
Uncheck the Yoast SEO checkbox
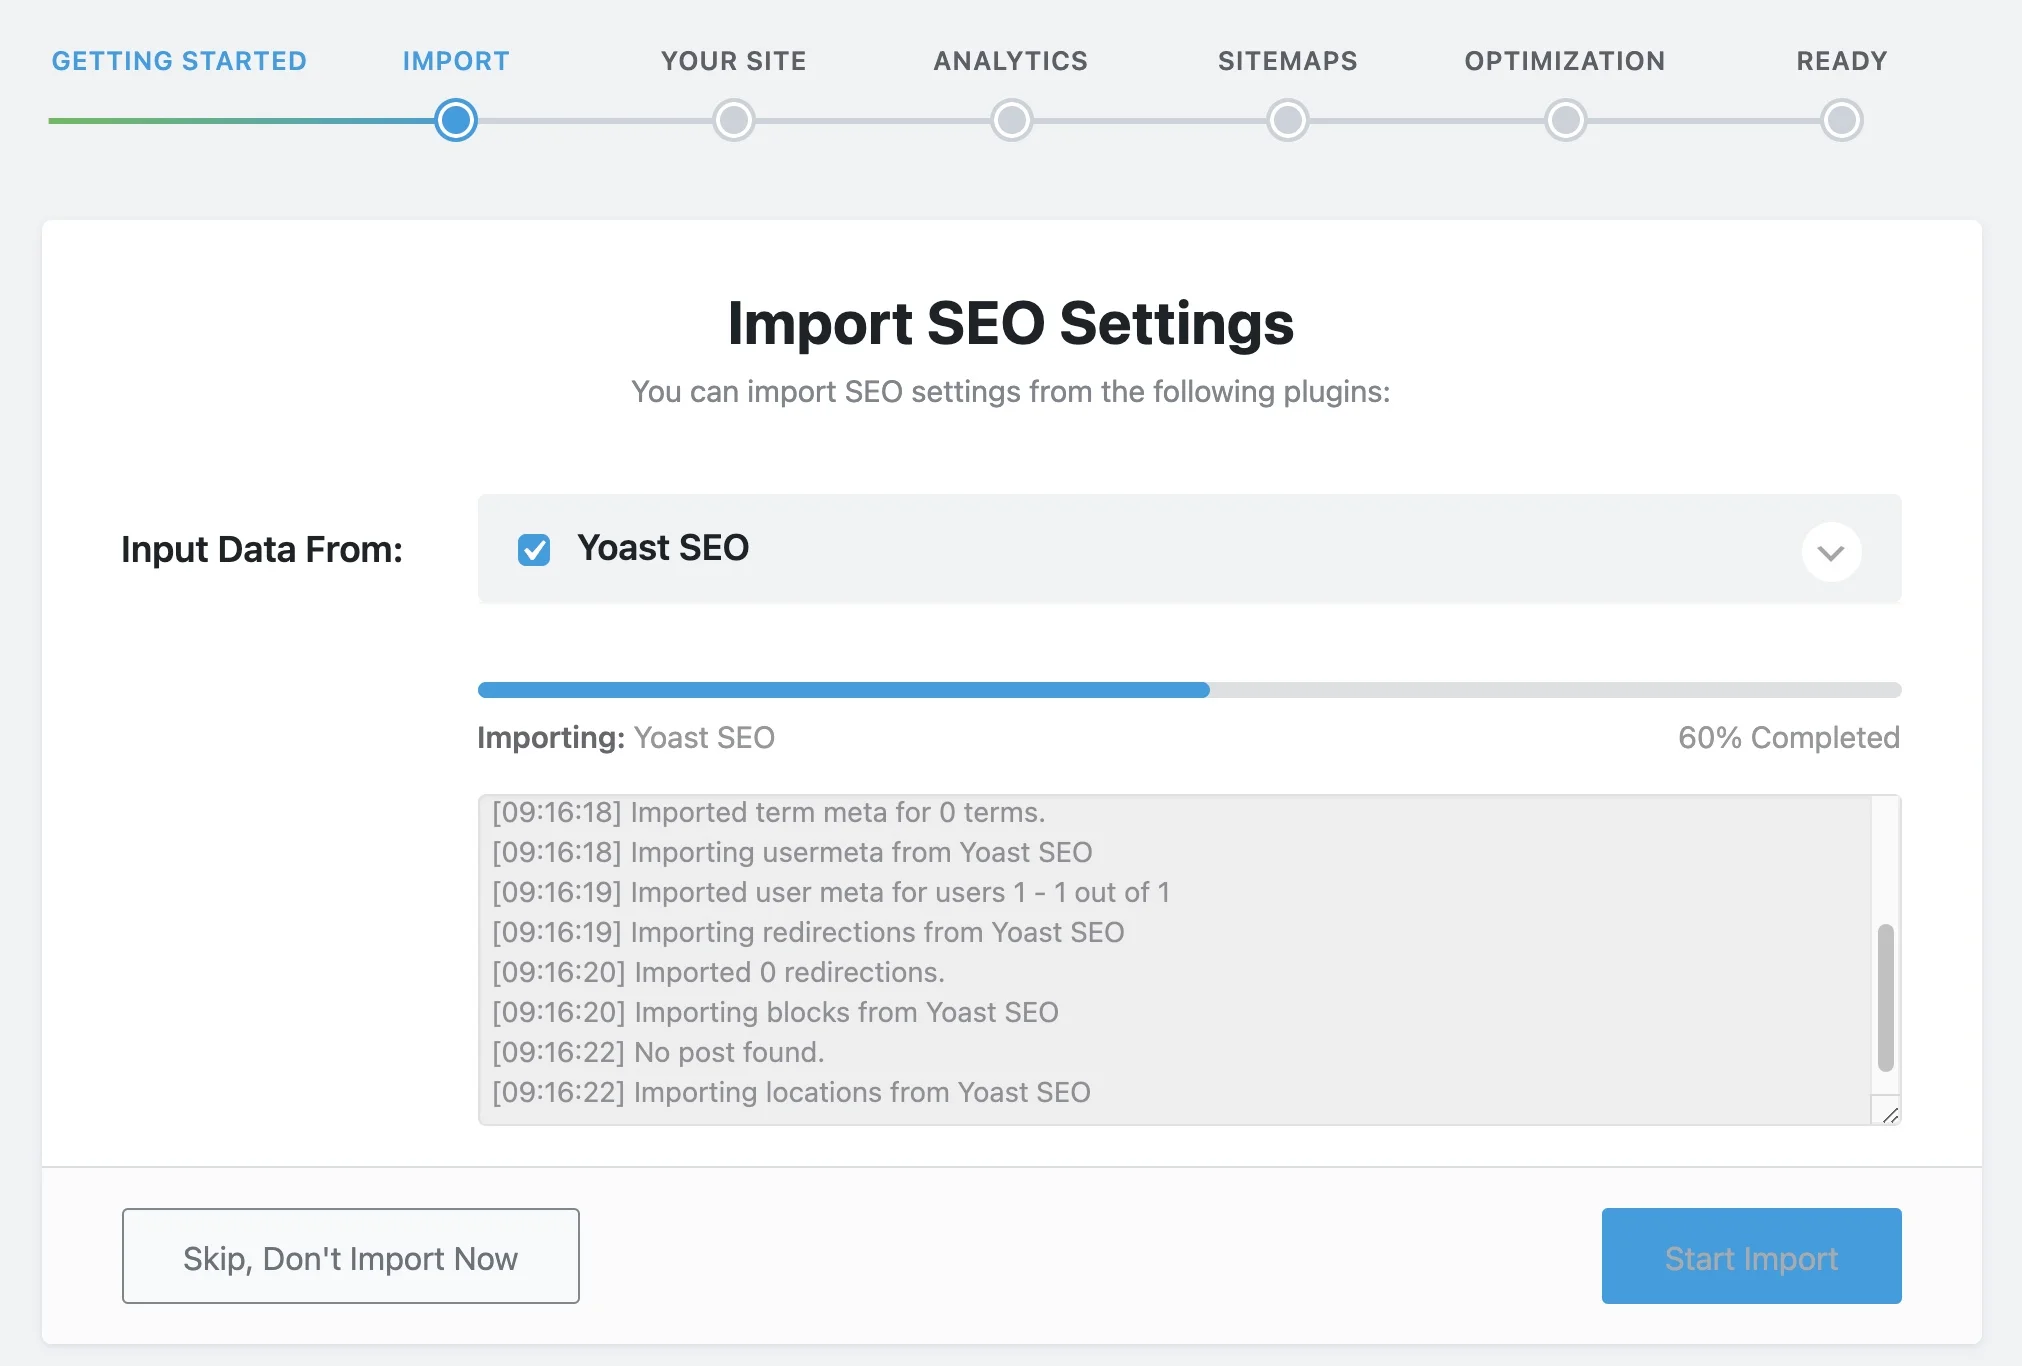point(534,549)
